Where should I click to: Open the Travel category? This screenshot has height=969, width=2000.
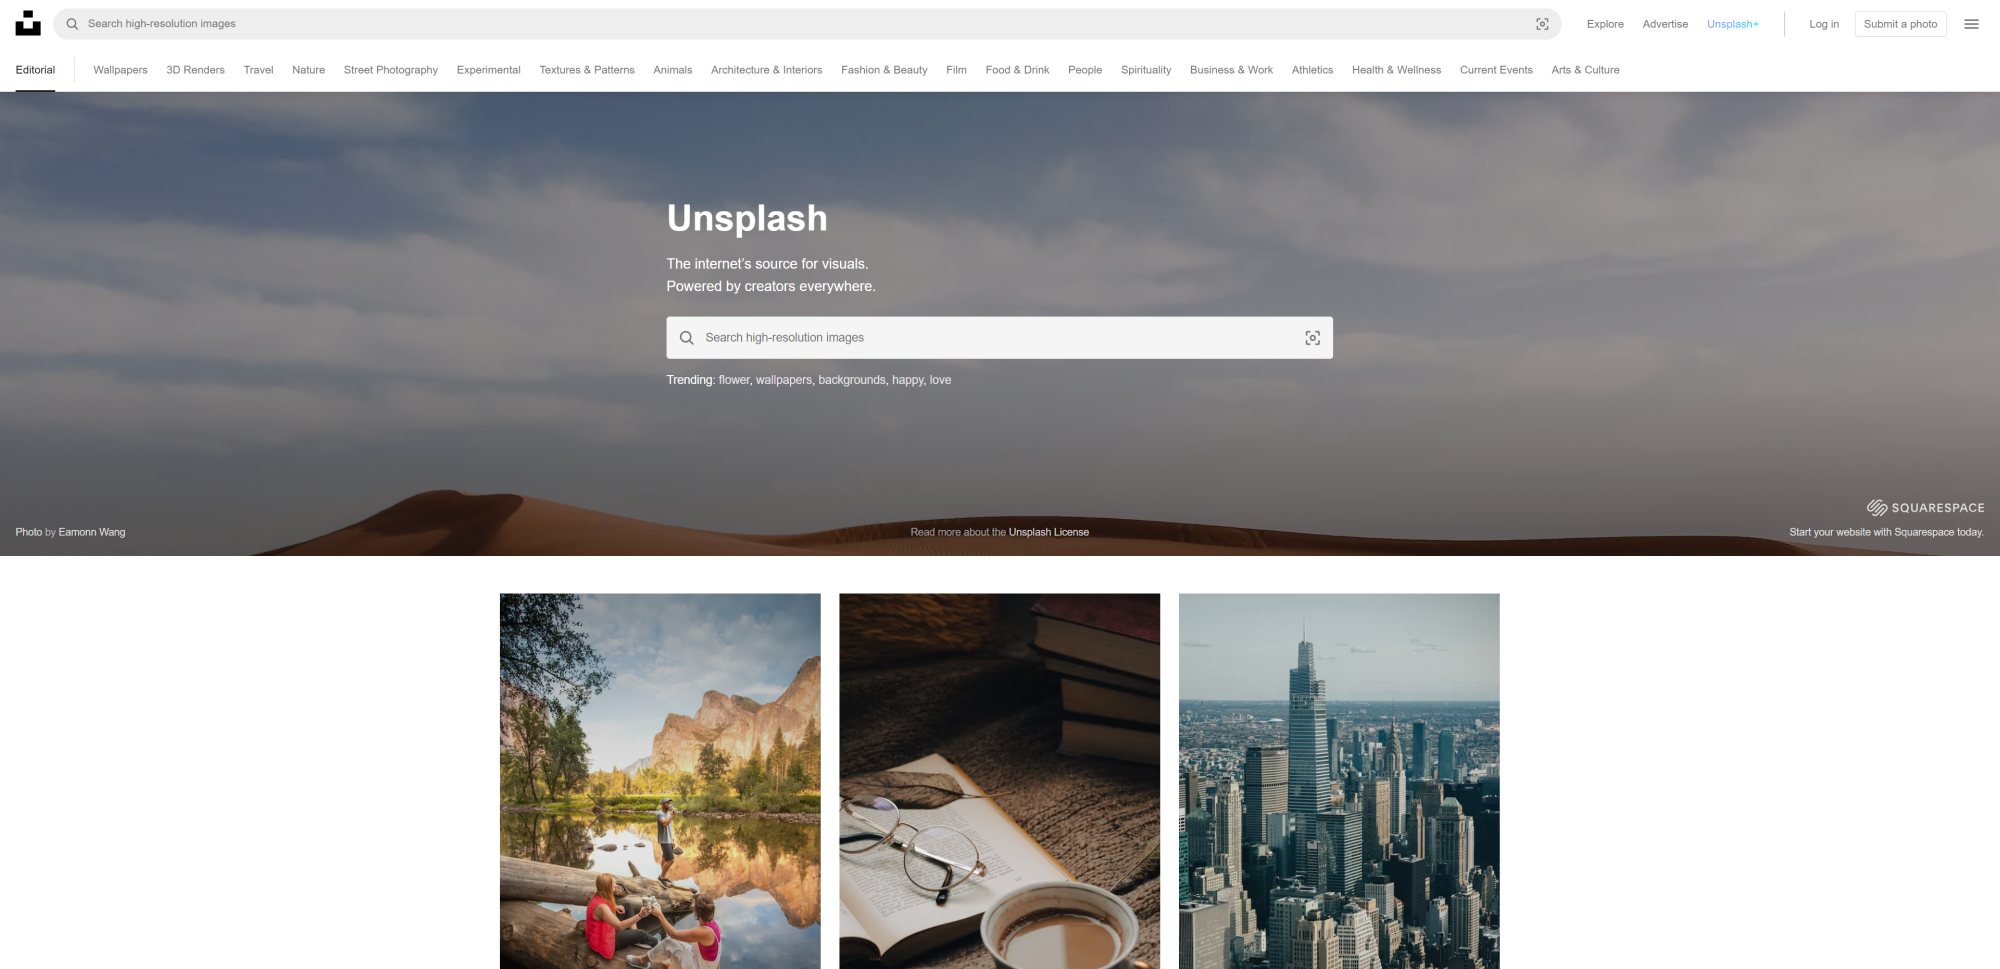coord(258,70)
